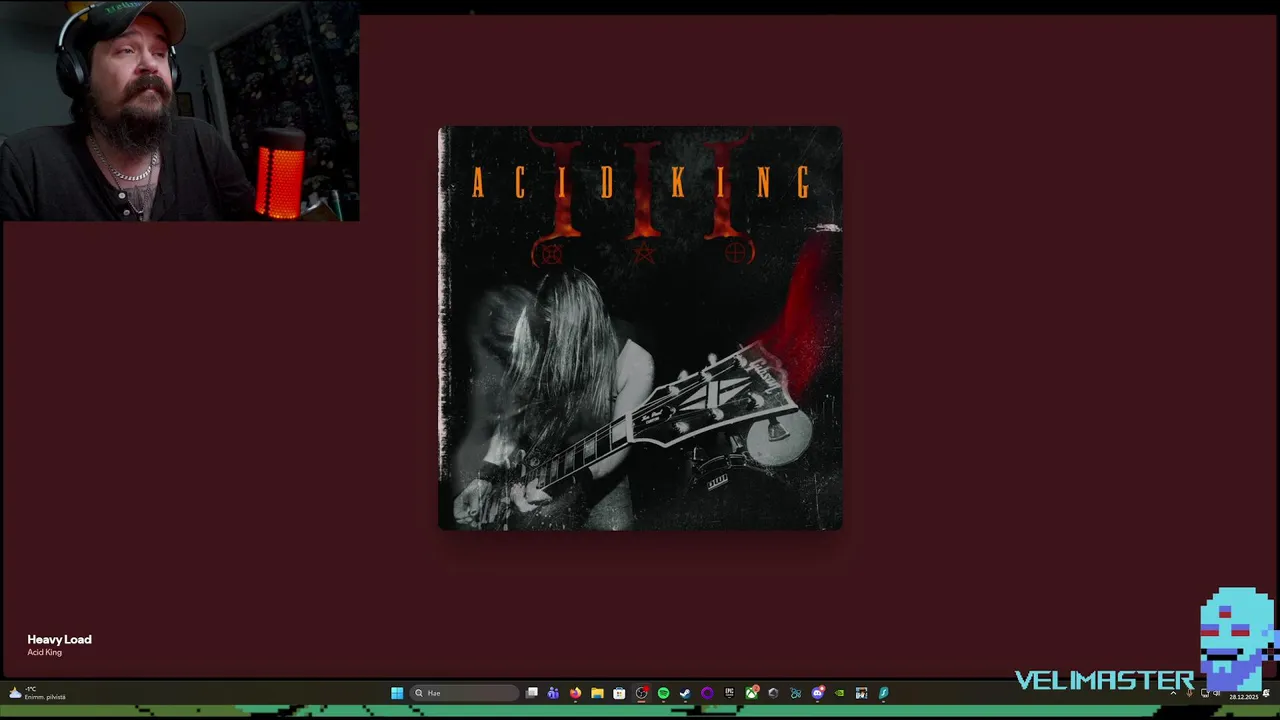
Task: Click the taskbar search box 'Hae'
Action: [464, 693]
